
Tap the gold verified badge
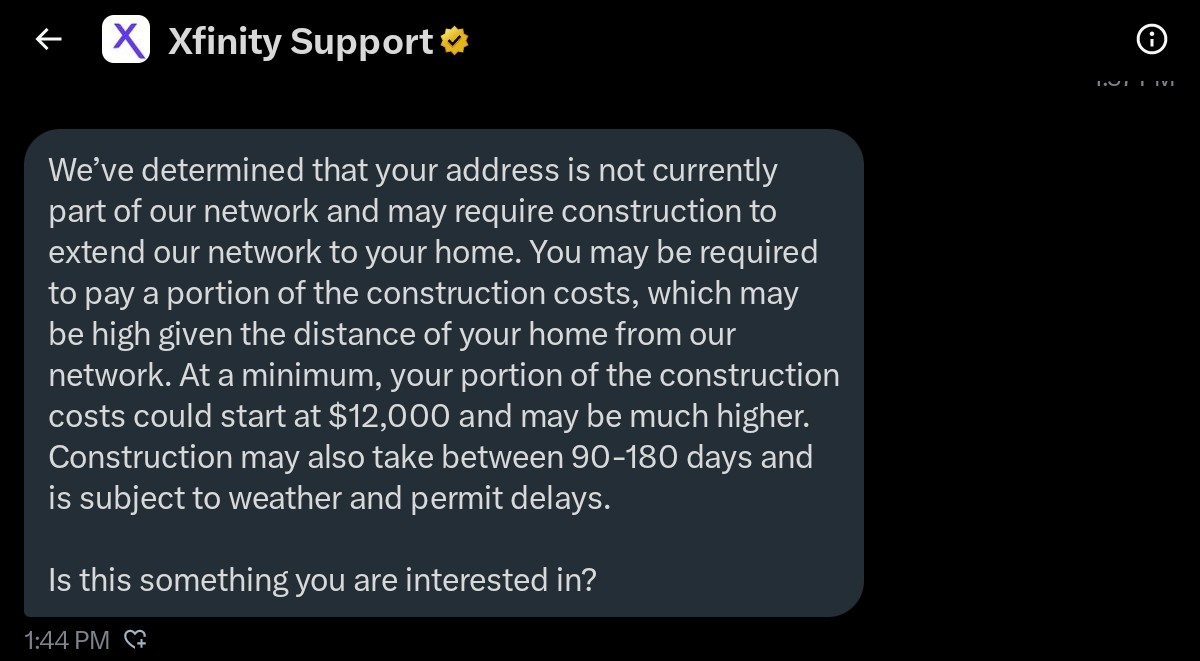[x=455, y=41]
